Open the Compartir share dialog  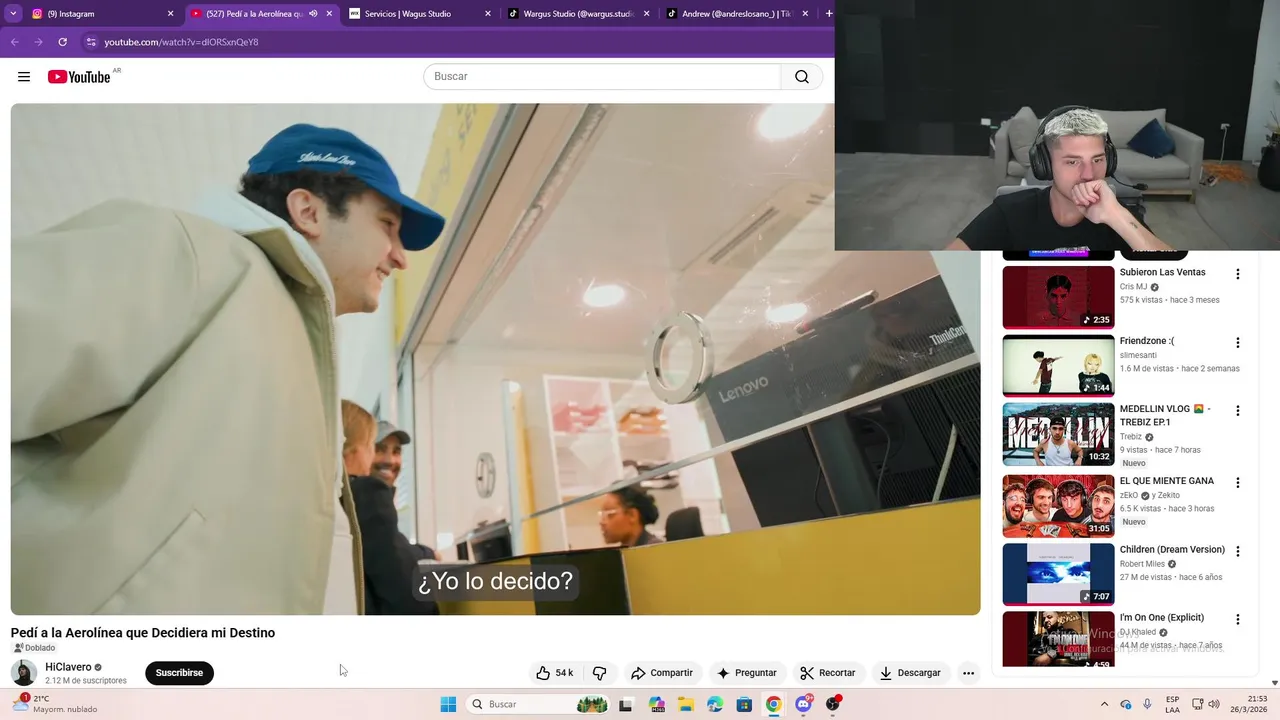[x=661, y=673]
